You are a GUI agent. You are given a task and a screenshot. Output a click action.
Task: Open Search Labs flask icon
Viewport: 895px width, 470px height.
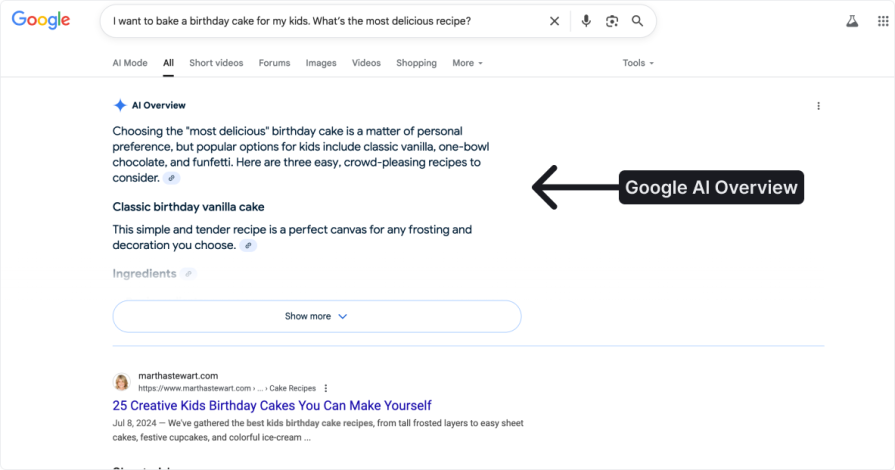tap(852, 21)
